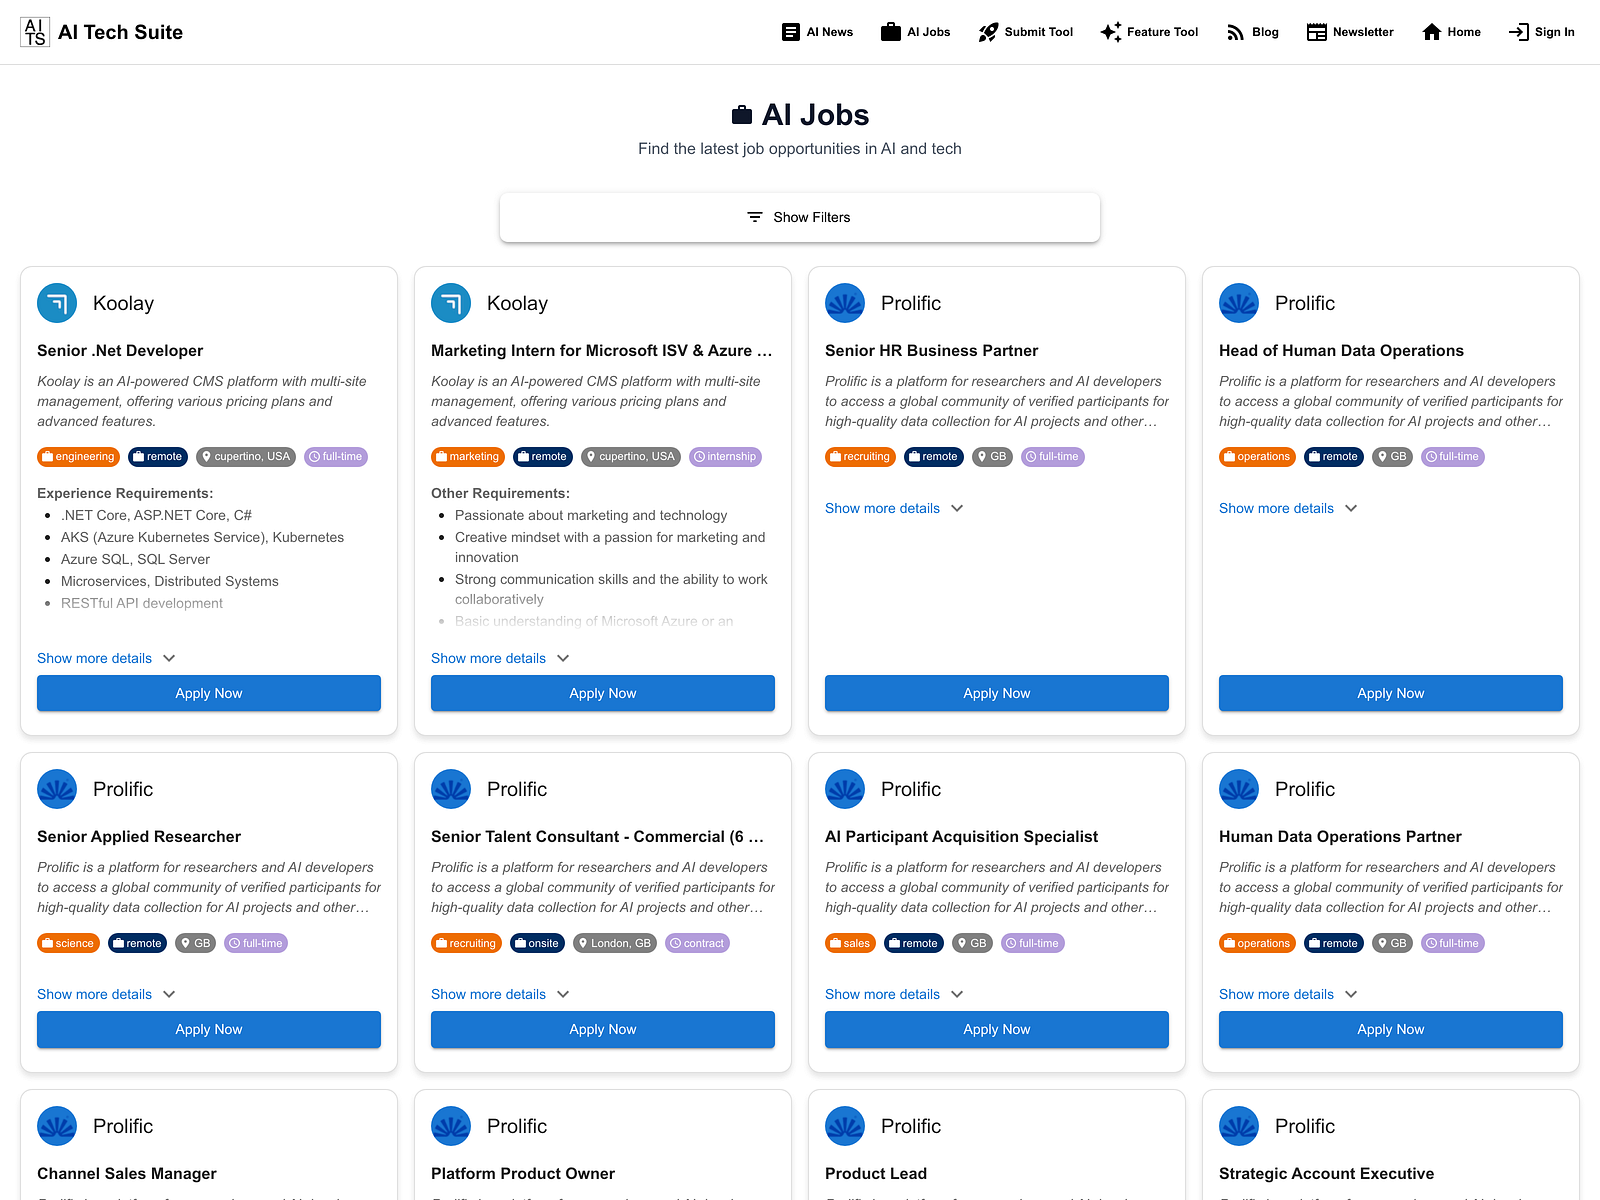Screen dimensions: 1600x1200
Task: Click the Blog RSS icon
Action: (1236, 32)
